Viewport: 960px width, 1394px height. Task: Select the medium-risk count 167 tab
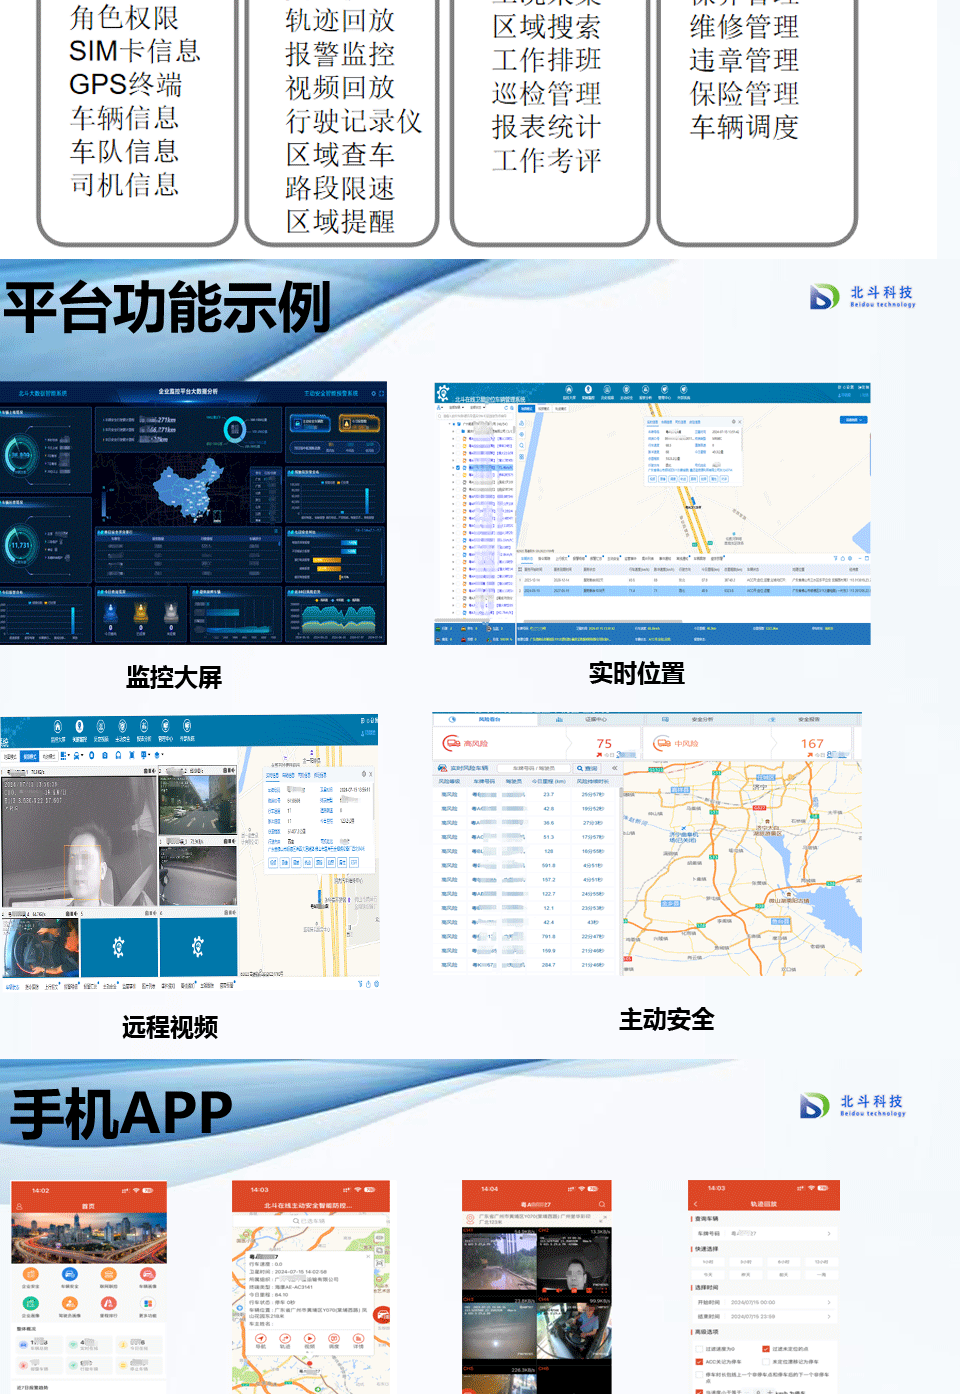pyautogui.click(x=812, y=744)
